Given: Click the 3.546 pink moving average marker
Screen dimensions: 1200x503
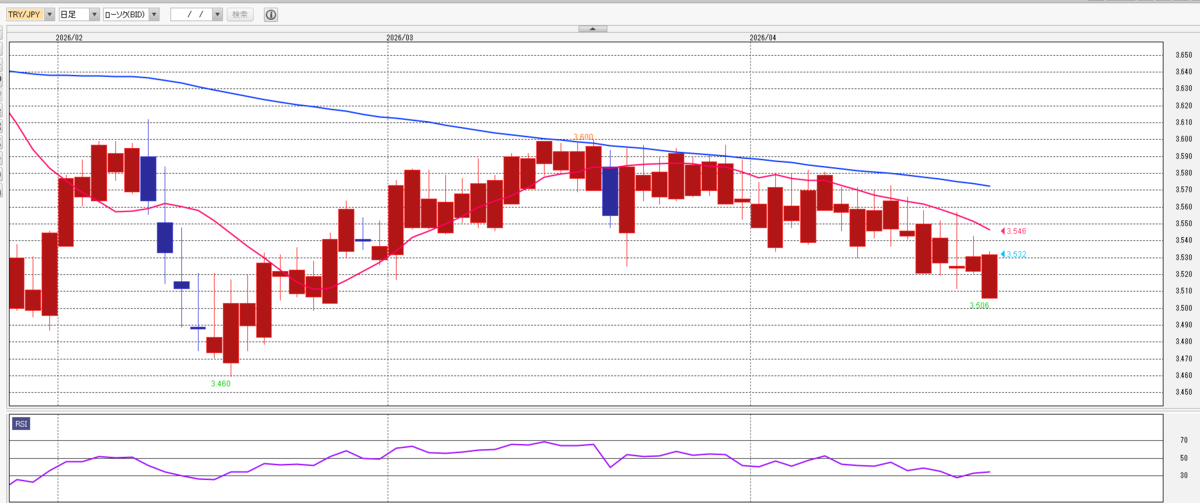Looking at the screenshot, I should click(1014, 231).
